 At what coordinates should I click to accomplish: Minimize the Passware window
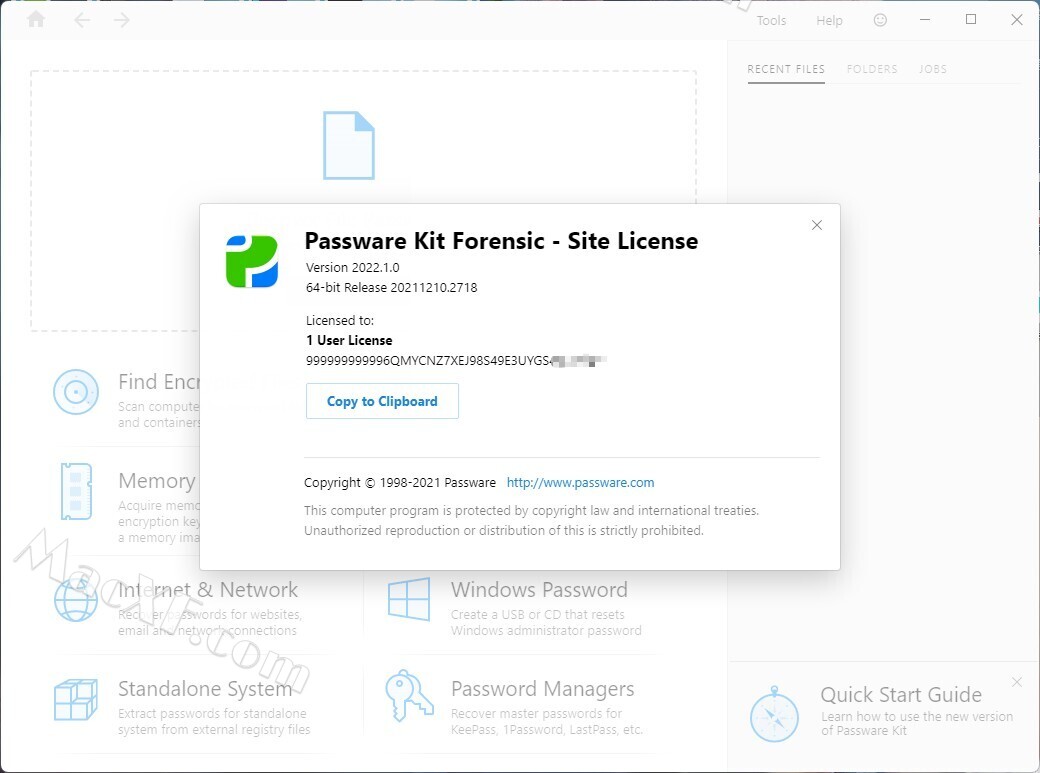(x=925, y=20)
